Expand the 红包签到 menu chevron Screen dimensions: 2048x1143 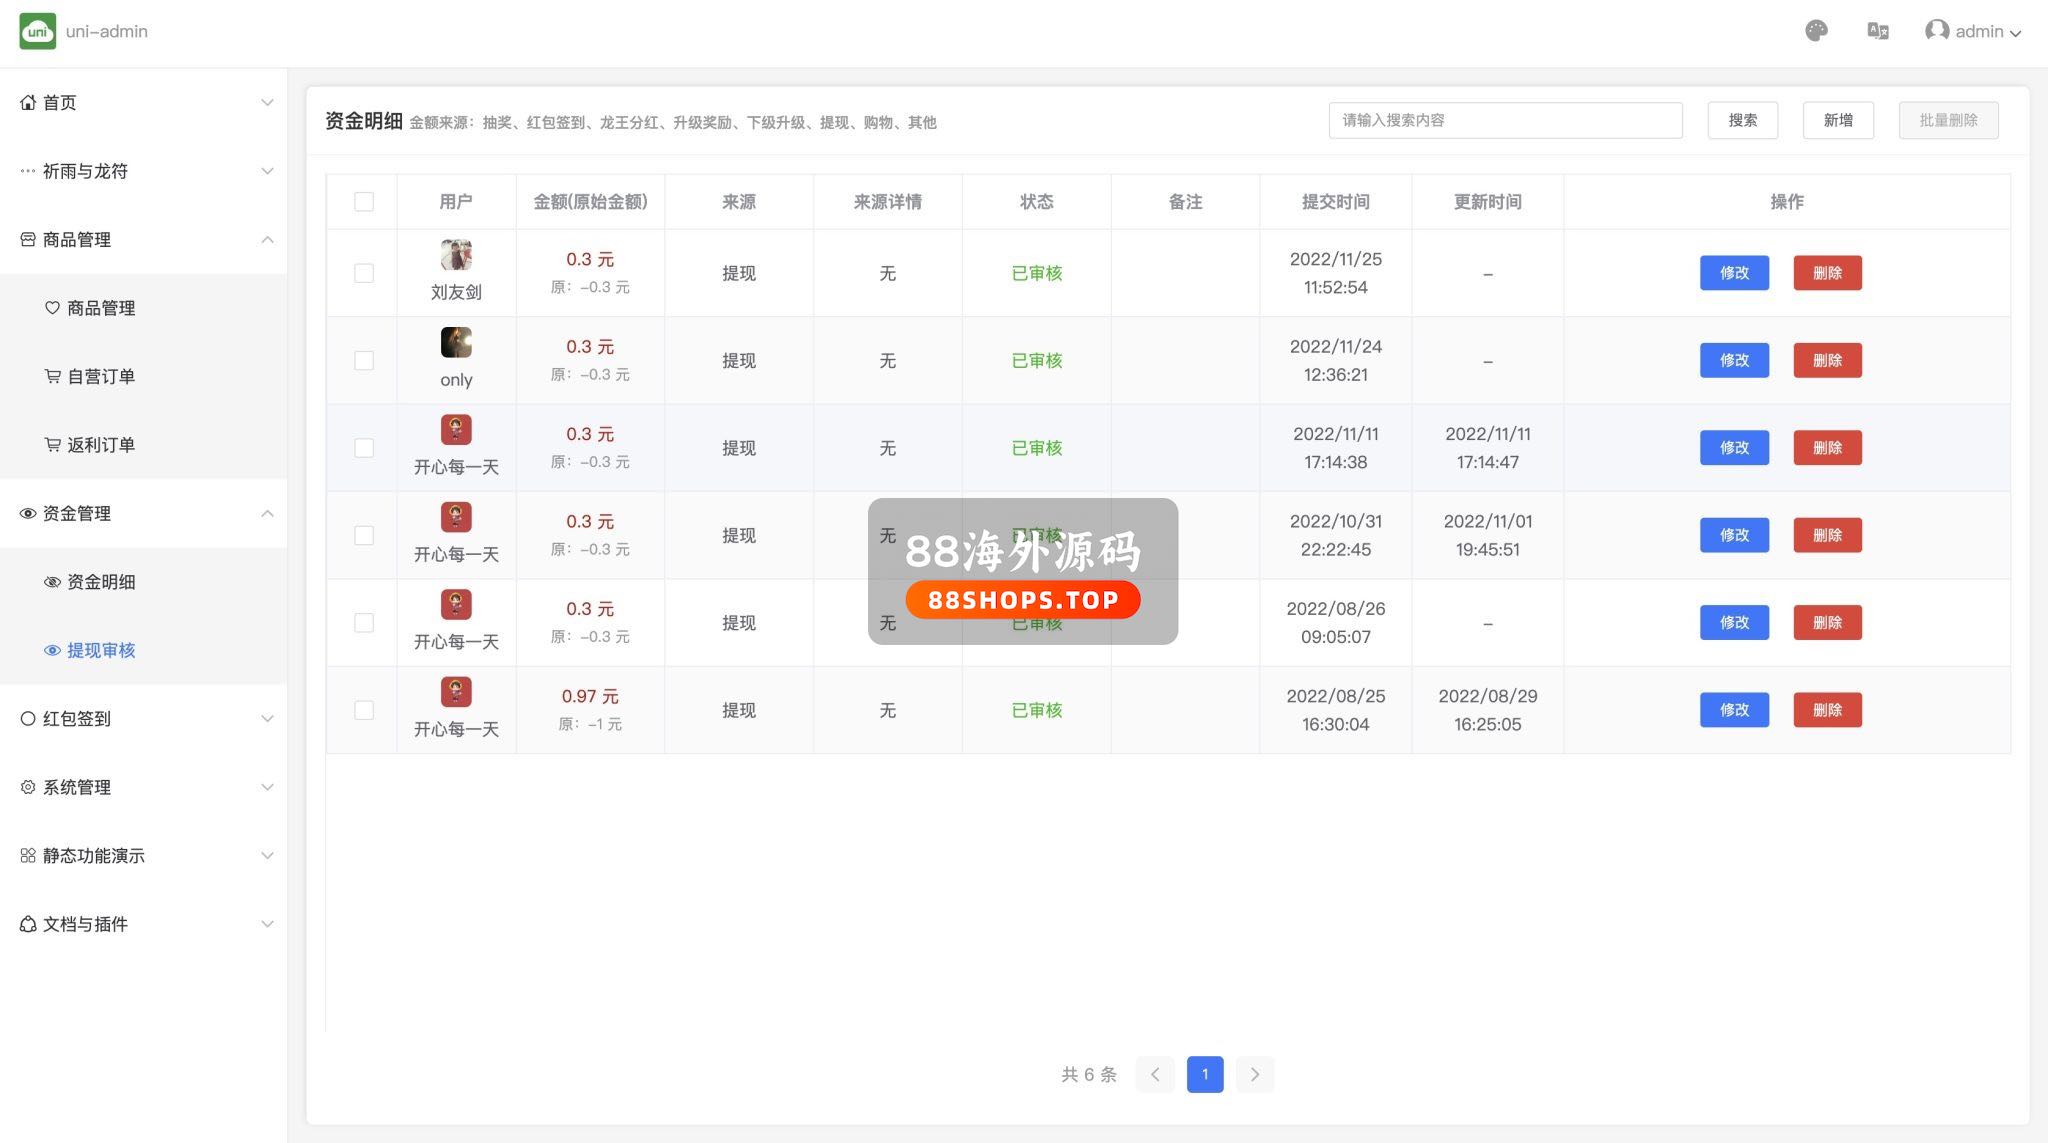[x=267, y=719]
